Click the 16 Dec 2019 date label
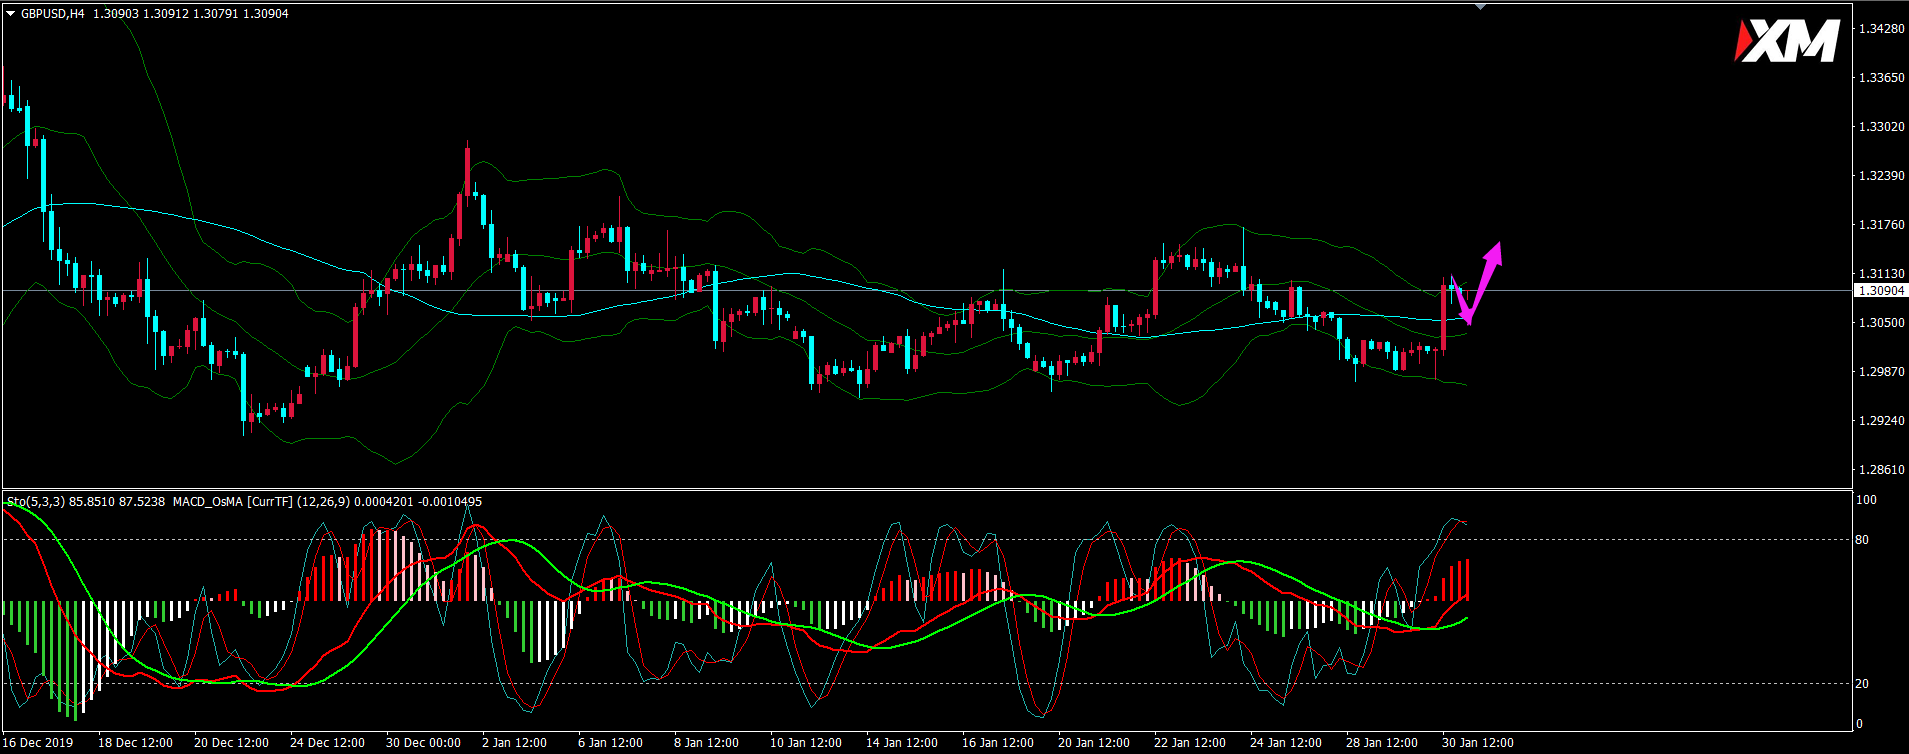Screen dimensions: 1909x754 [x=40, y=743]
